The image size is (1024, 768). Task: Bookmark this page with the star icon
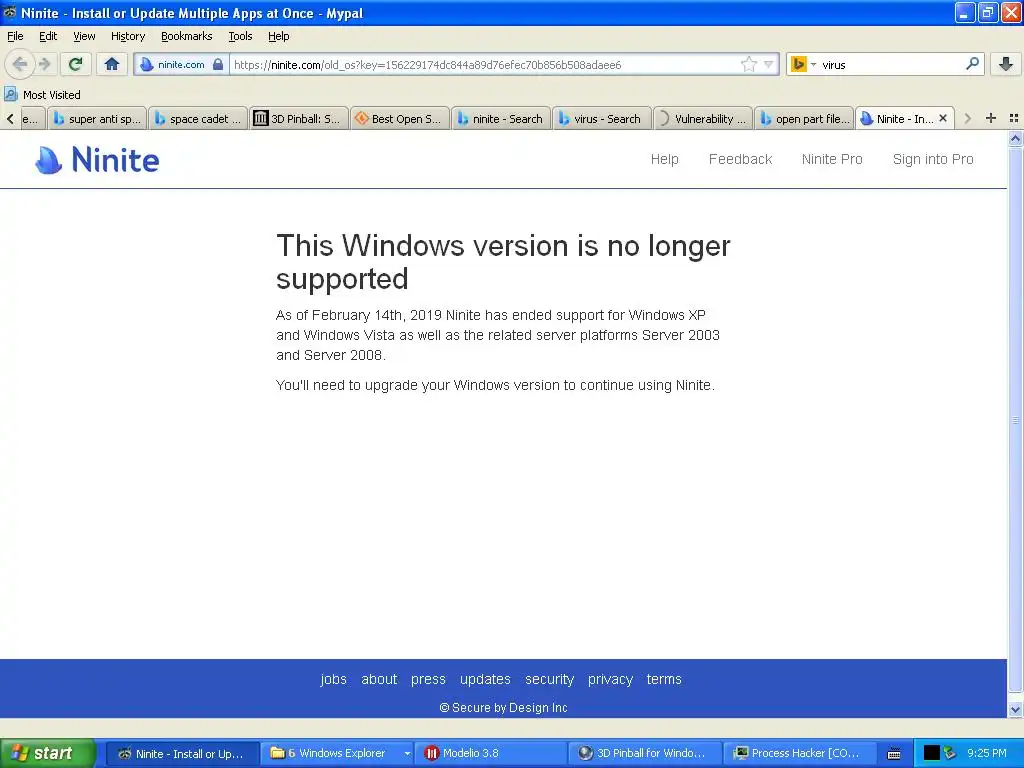coord(748,64)
